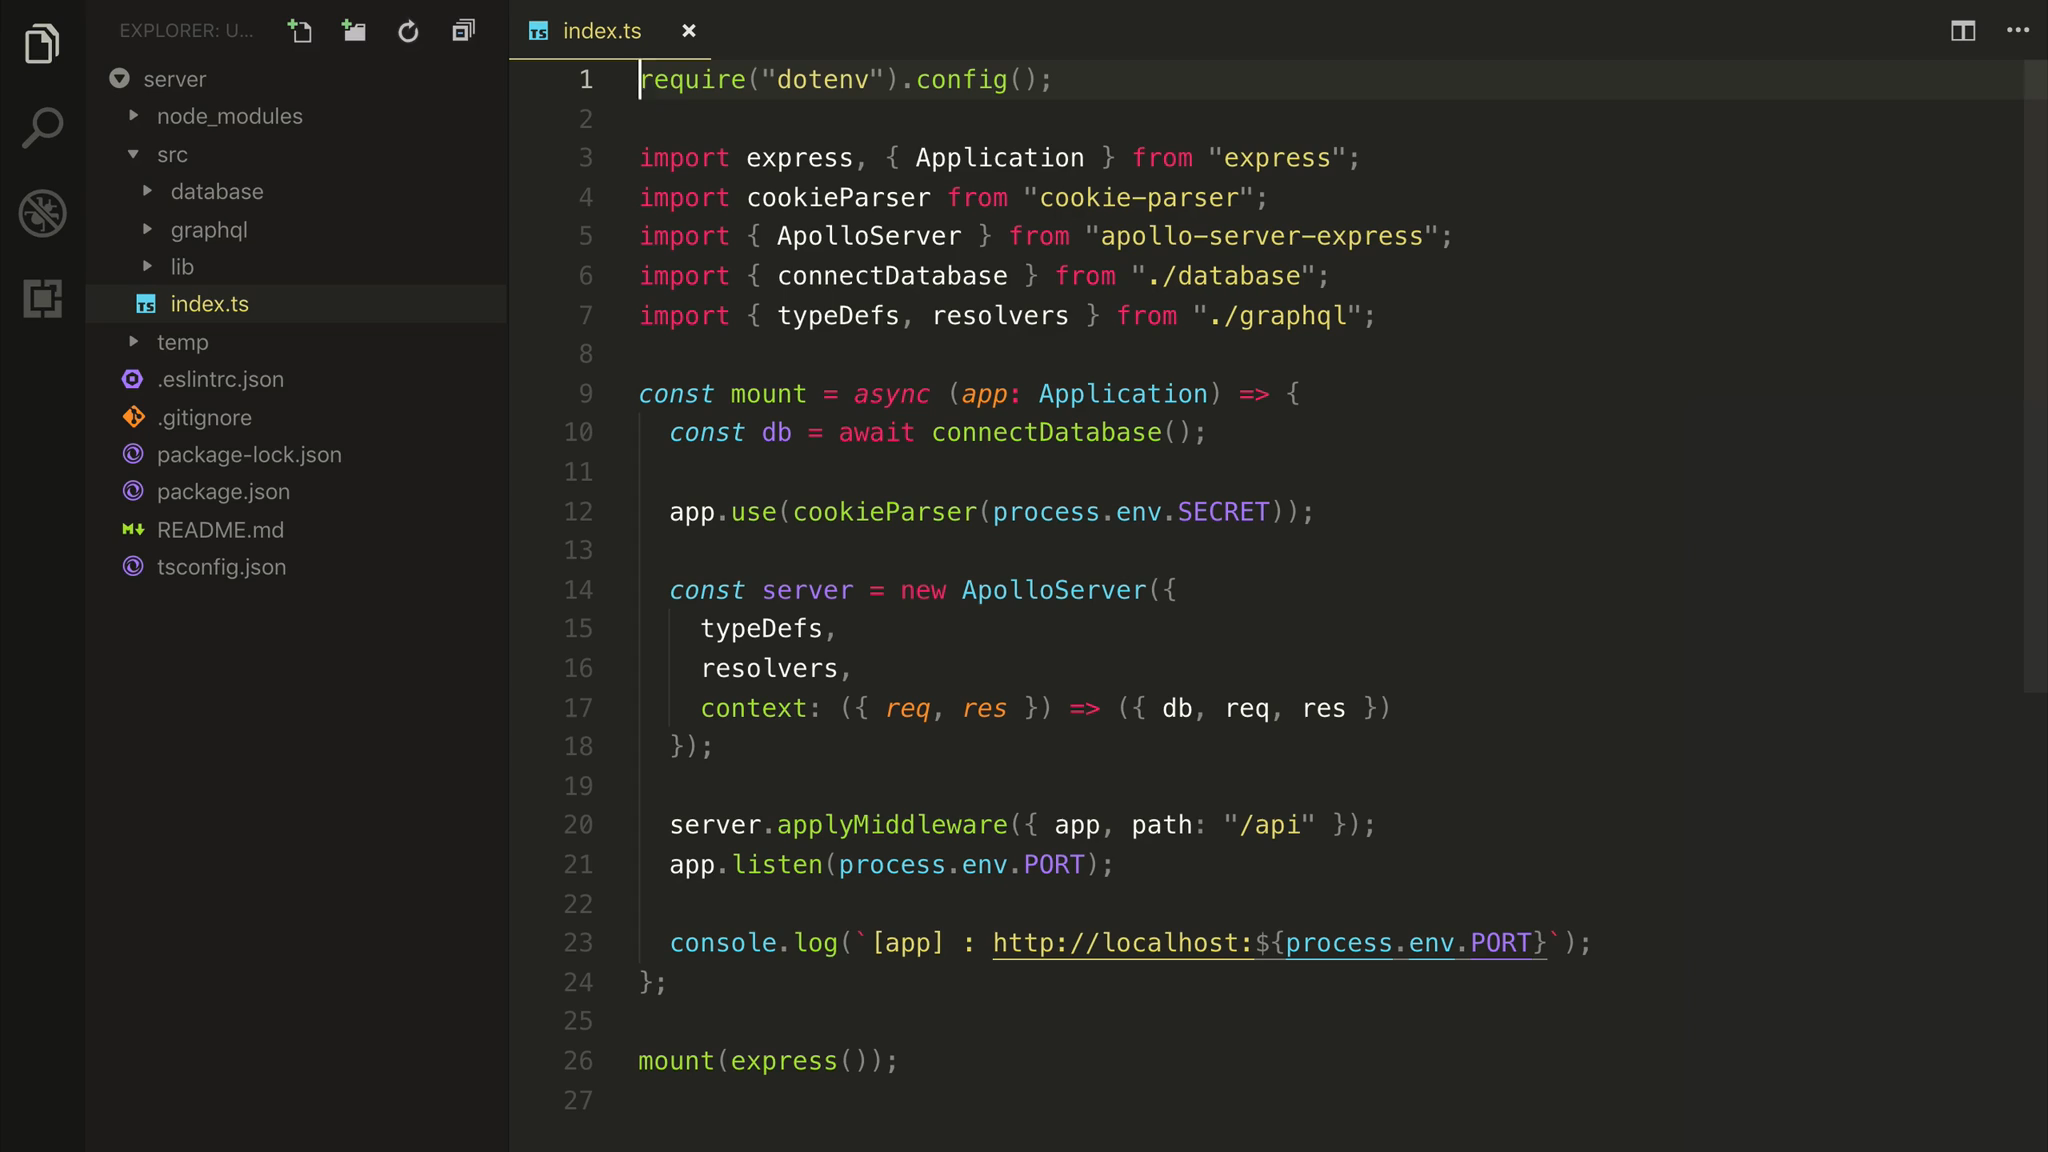
Task: Select the tsconfig.json file
Action: [x=222, y=567]
